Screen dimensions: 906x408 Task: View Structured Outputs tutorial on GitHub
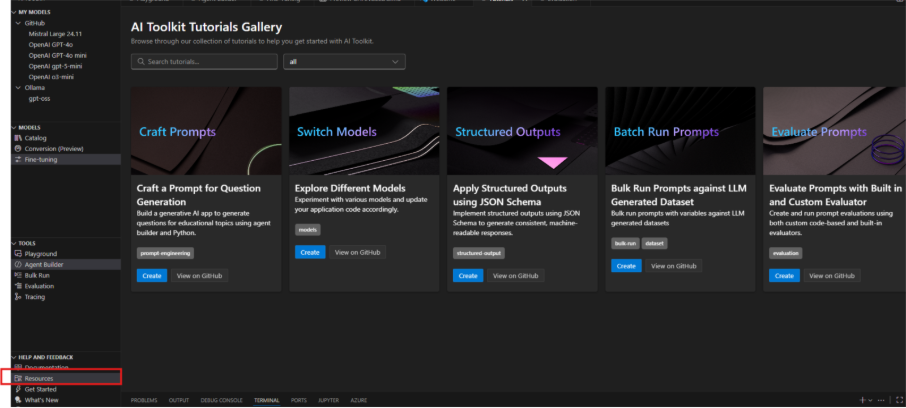click(515, 276)
